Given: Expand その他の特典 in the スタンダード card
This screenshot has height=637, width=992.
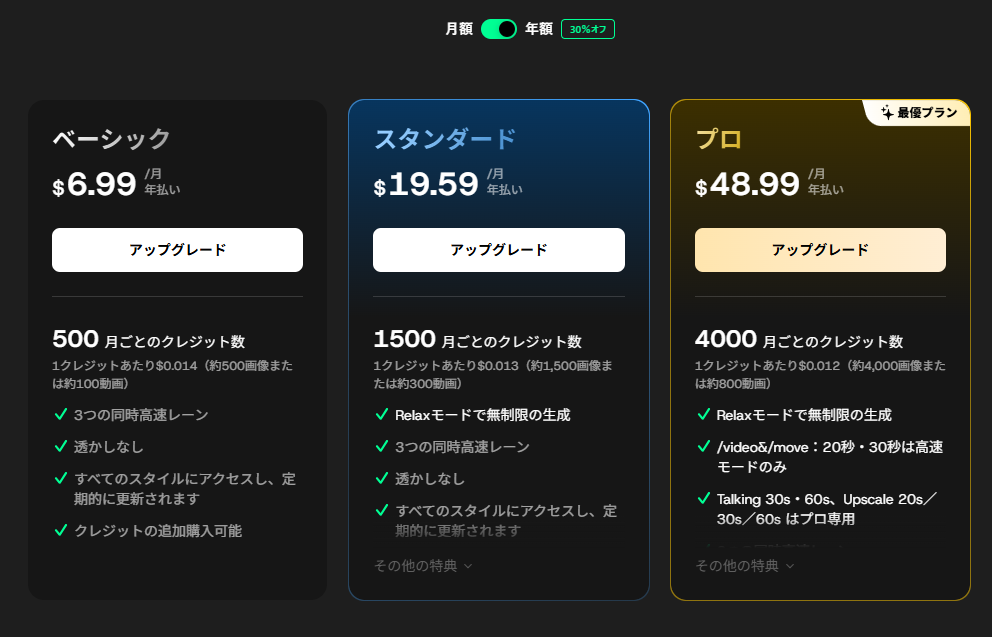Looking at the screenshot, I should 423,566.
